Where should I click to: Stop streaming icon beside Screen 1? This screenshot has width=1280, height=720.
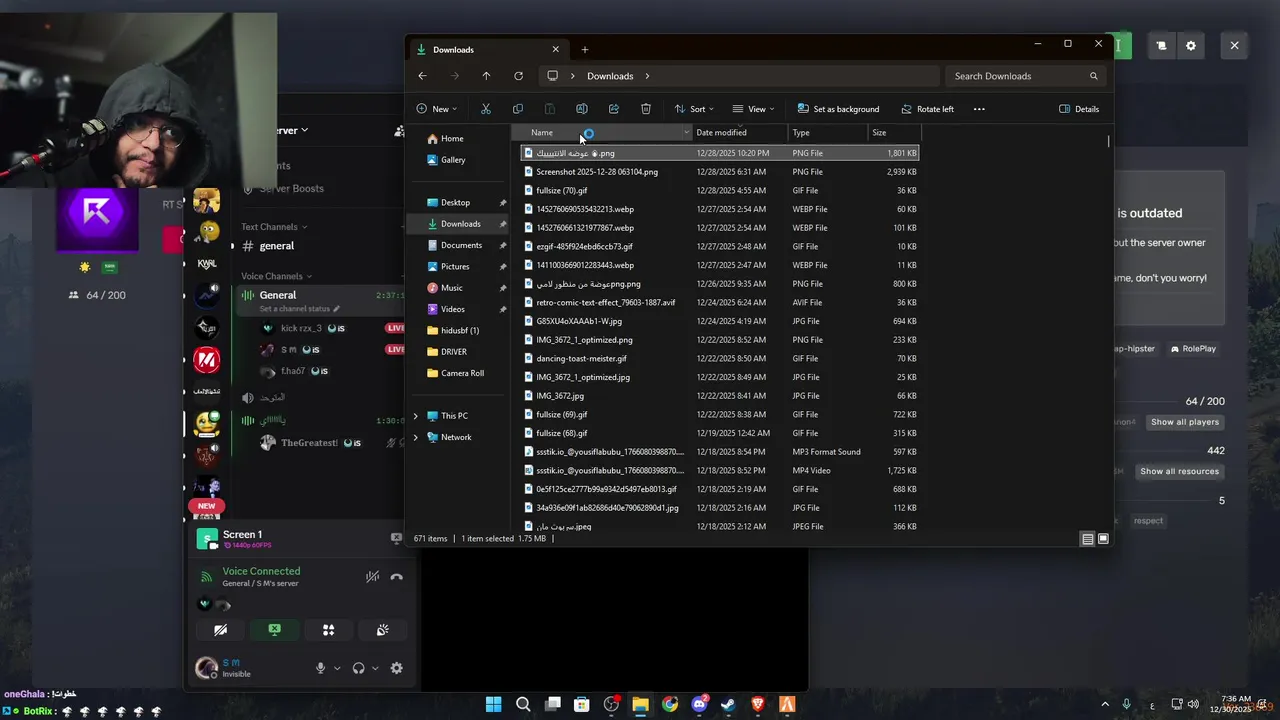[x=396, y=538]
